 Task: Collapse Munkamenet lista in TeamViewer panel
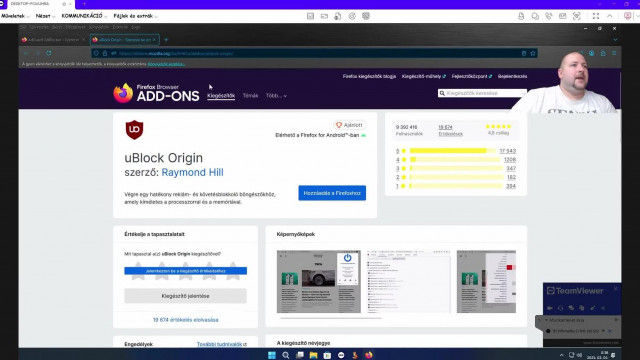coord(546,320)
